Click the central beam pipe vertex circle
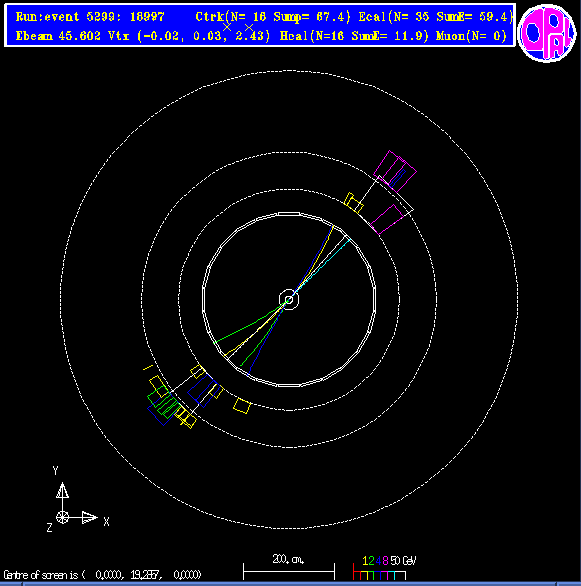 tap(289, 299)
